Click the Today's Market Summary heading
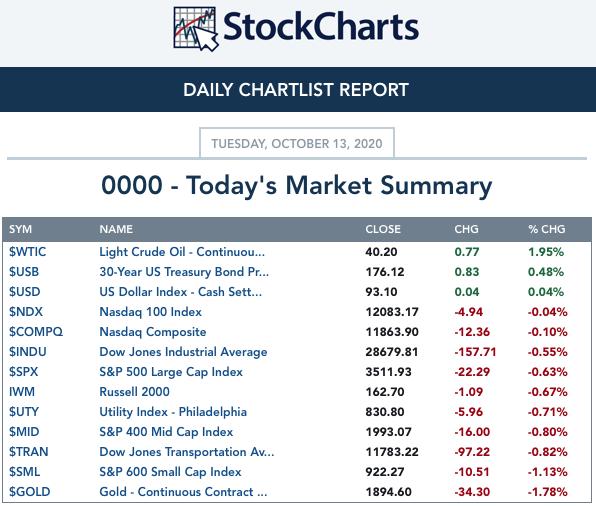 pos(297,186)
